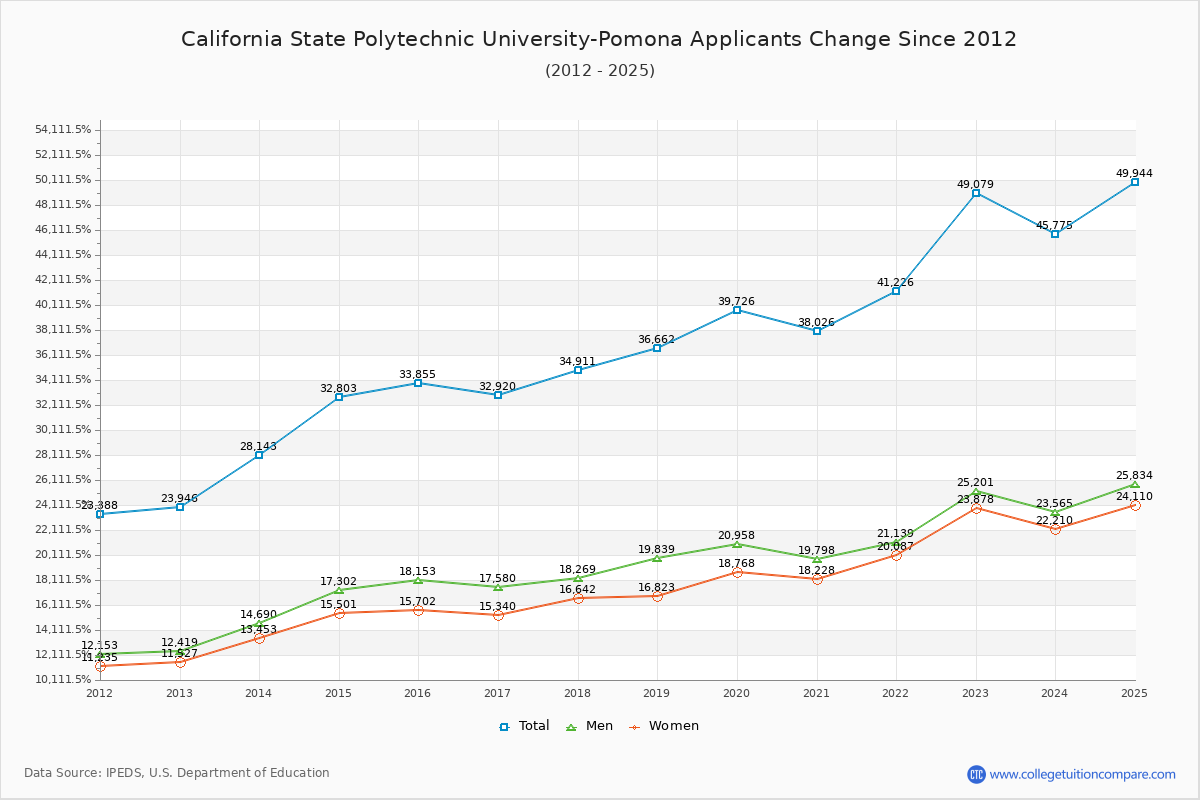This screenshot has height=800, width=1200.
Task: Click the 54,111.5% y-axis label
Action: [63, 130]
